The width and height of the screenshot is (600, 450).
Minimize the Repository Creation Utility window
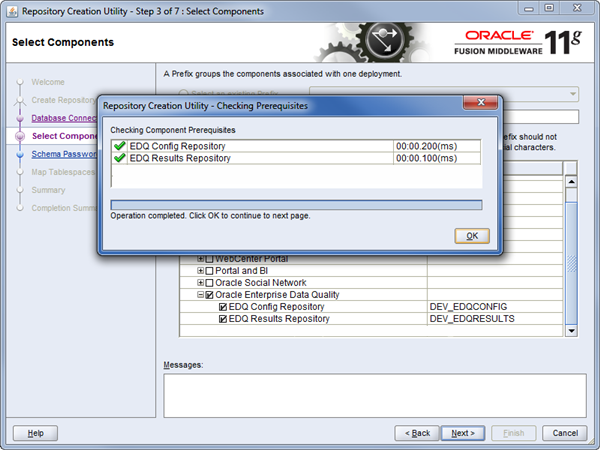tap(529, 8)
